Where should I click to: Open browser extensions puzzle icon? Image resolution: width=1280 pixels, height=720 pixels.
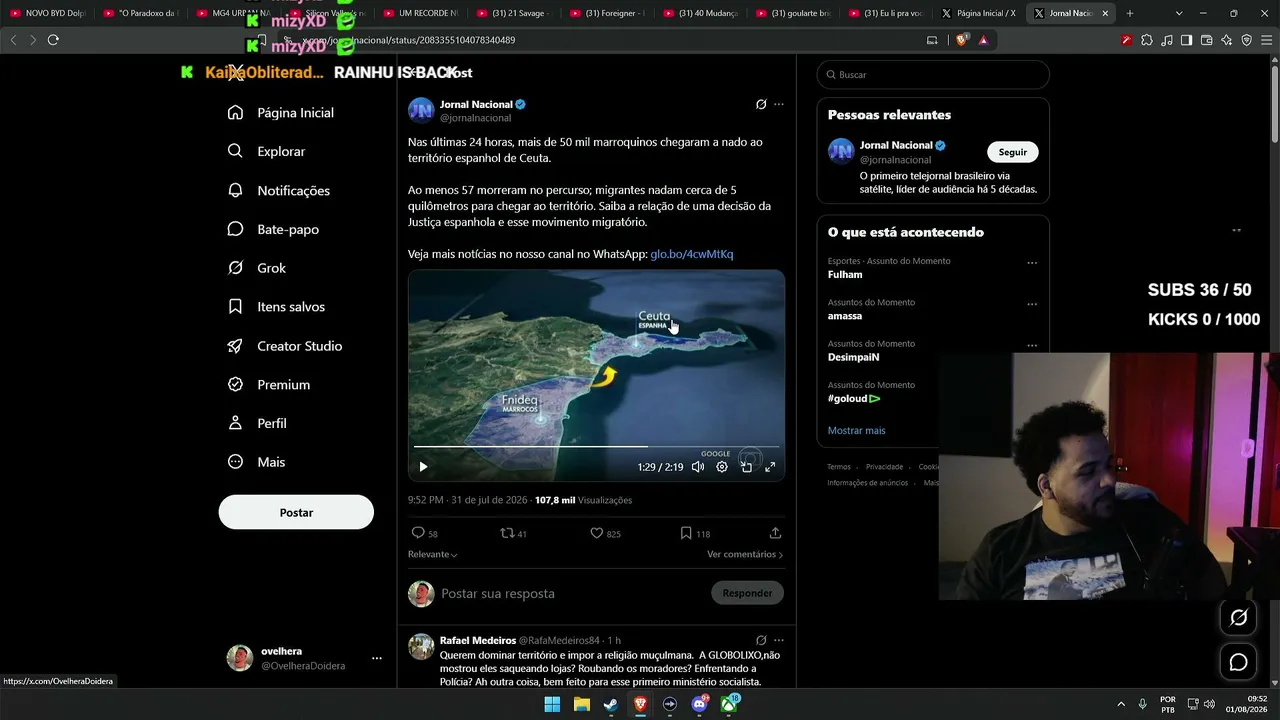[1146, 40]
